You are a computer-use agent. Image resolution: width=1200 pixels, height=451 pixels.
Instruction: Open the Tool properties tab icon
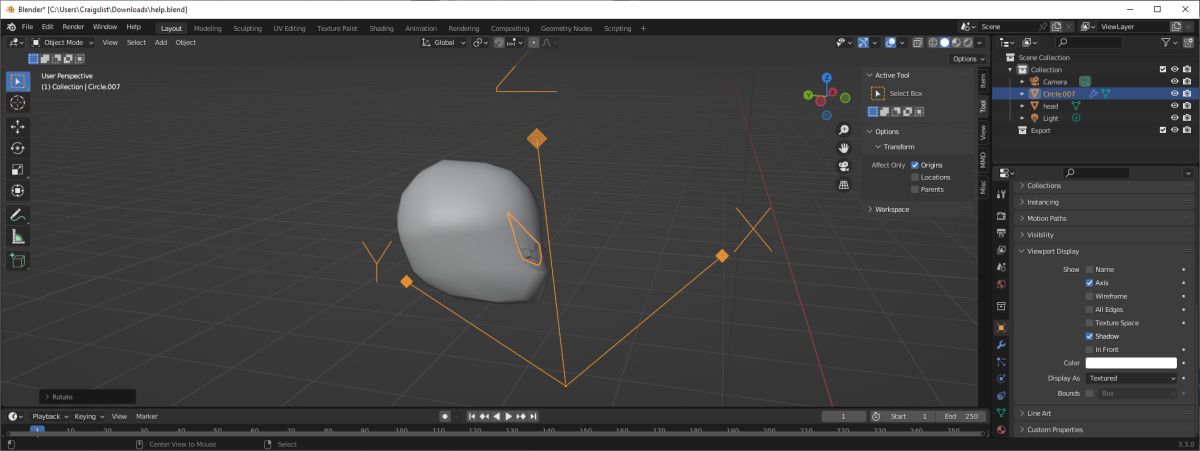click(1001, 194)
